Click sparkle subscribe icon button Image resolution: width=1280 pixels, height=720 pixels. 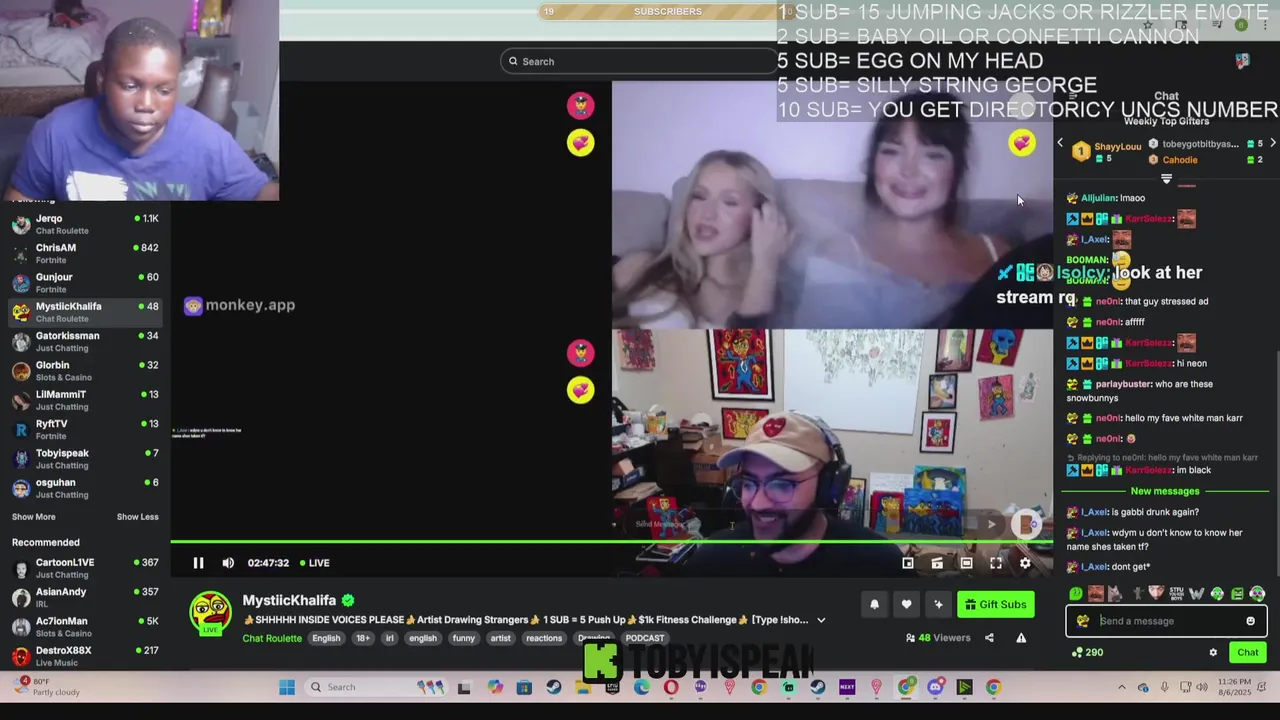pyautogui.click(x=938, y=604)
